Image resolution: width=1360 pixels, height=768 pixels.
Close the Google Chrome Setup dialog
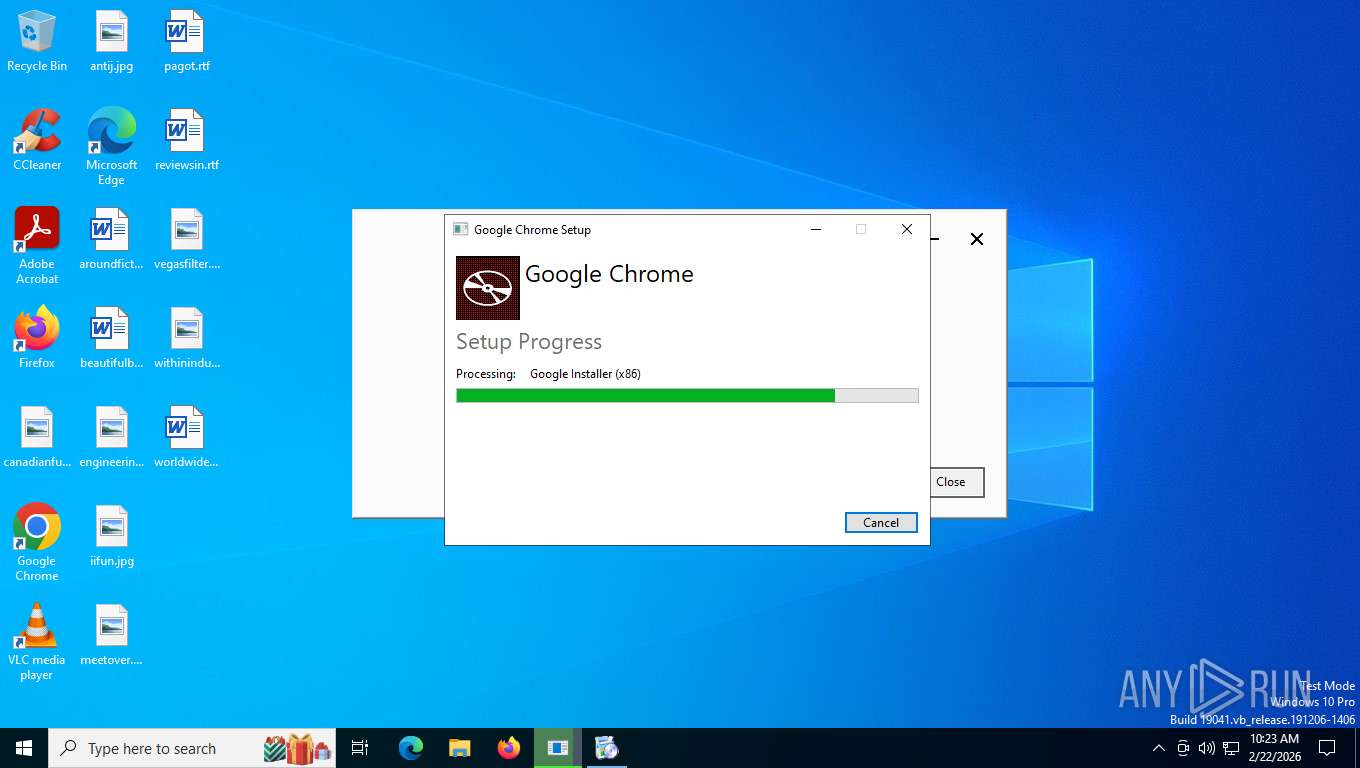pos(907,229)
